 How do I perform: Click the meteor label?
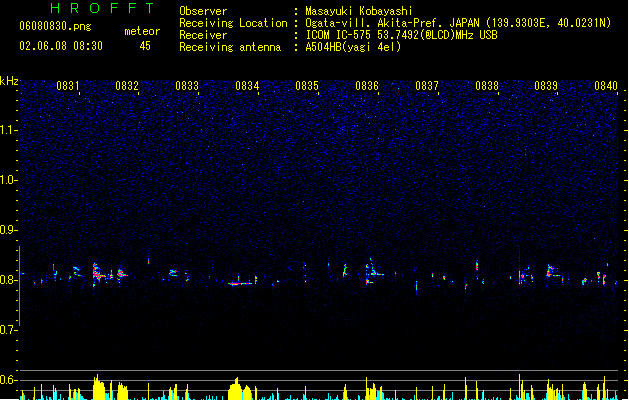click(142, 31)
